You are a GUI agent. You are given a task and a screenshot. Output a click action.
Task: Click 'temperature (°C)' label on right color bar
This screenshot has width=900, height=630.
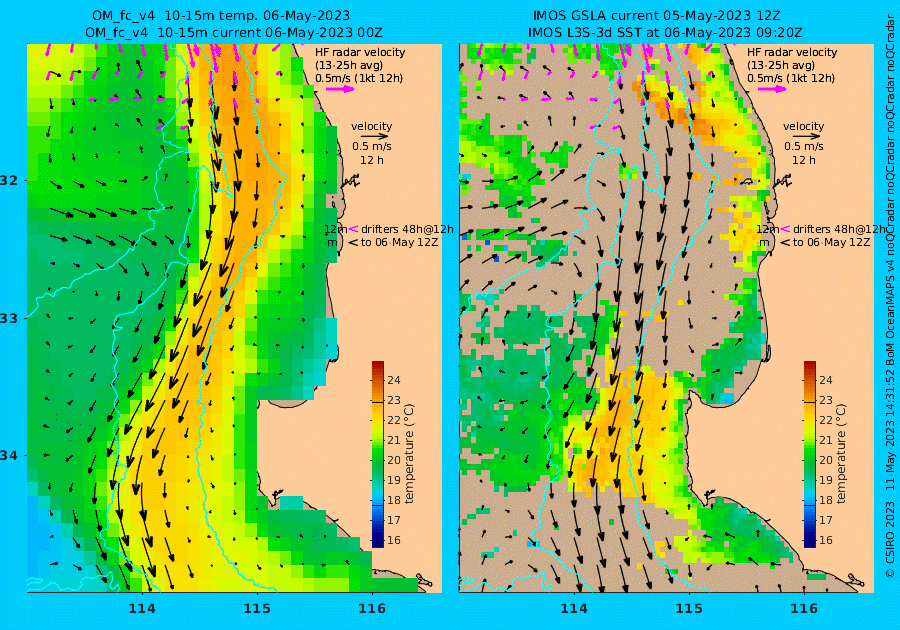click(841, 454)
